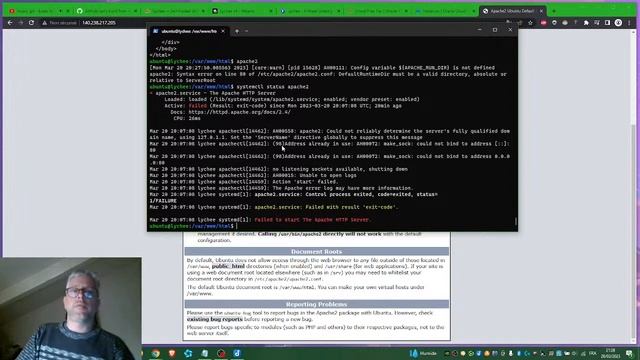
Task: Close the Apache2 Ubuntu Default tab
Action: point(542,11)
